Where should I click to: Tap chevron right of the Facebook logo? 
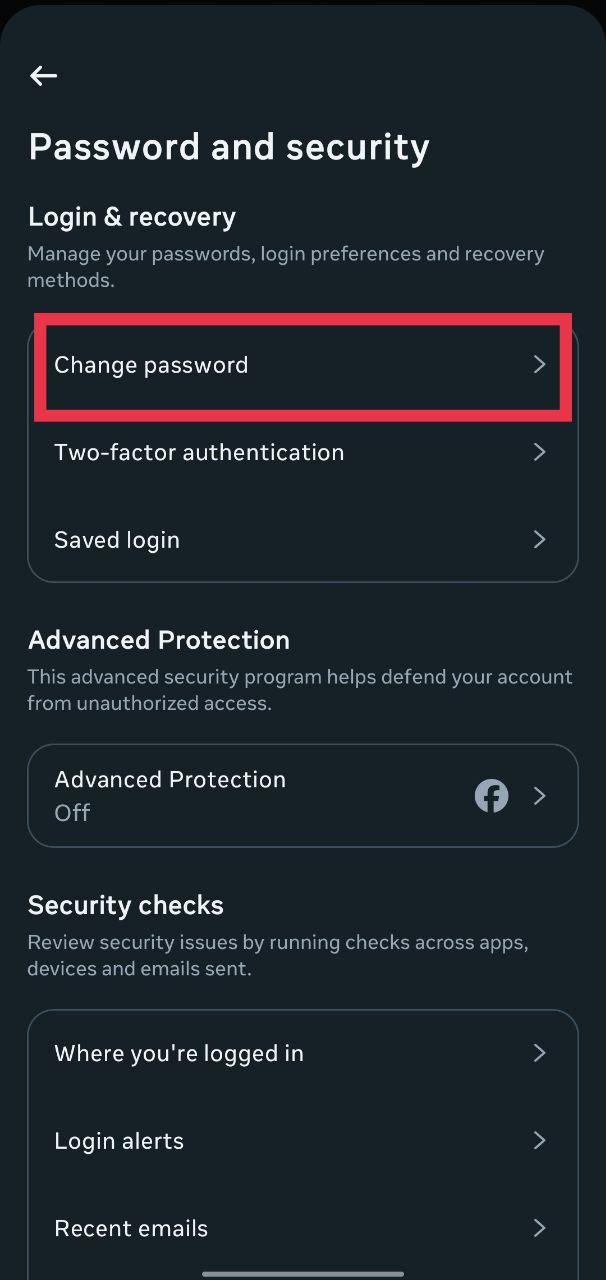(539, 796)
